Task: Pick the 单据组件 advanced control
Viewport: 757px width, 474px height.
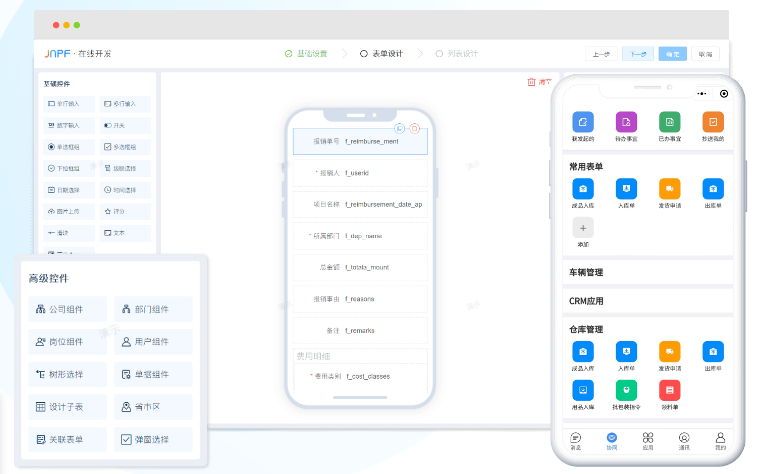Action: pyautogui.click(x=153, y=374)
